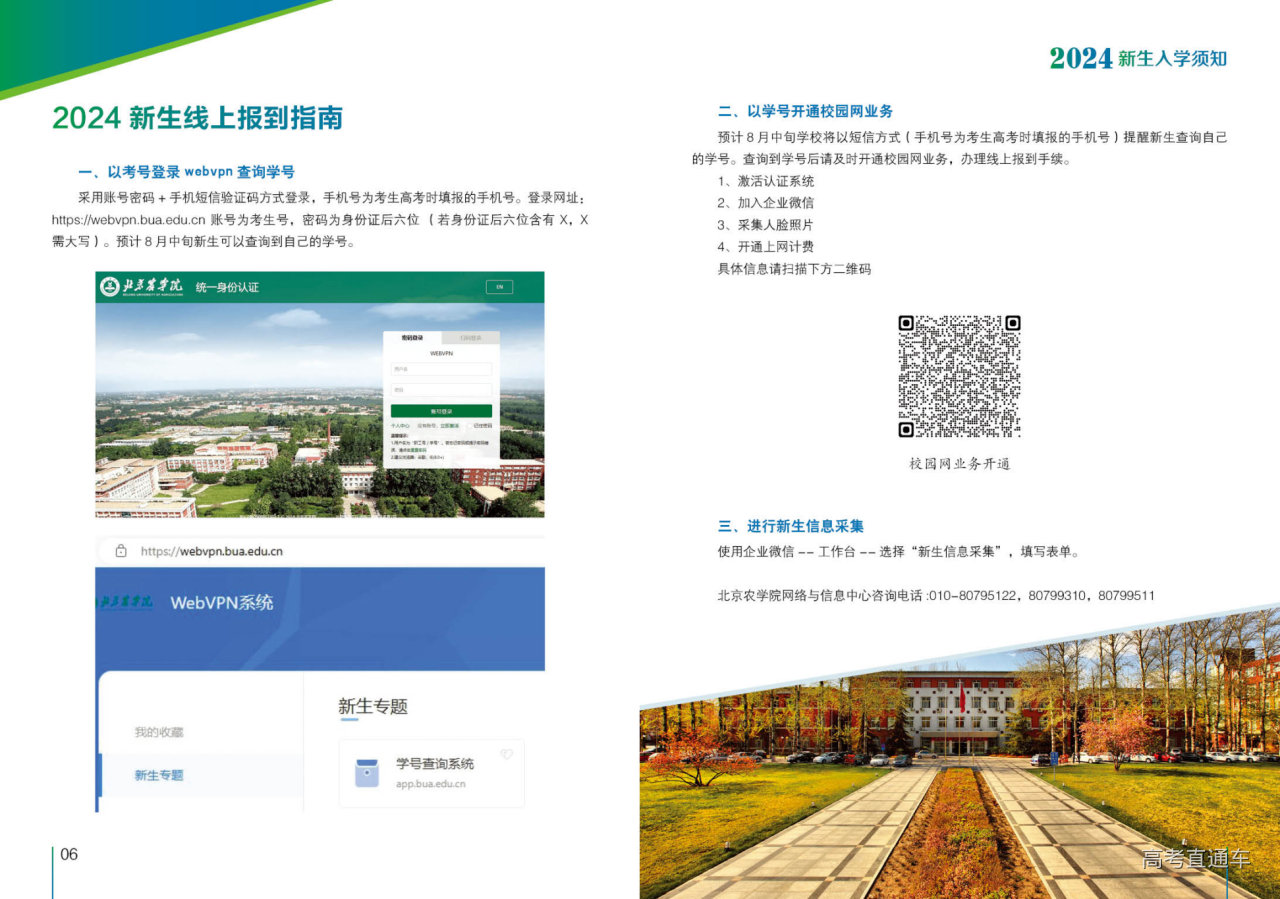Viewport: 1280px width, 899px height.
Task: Switch to the QR code login tab
Action: coord(469,338)
